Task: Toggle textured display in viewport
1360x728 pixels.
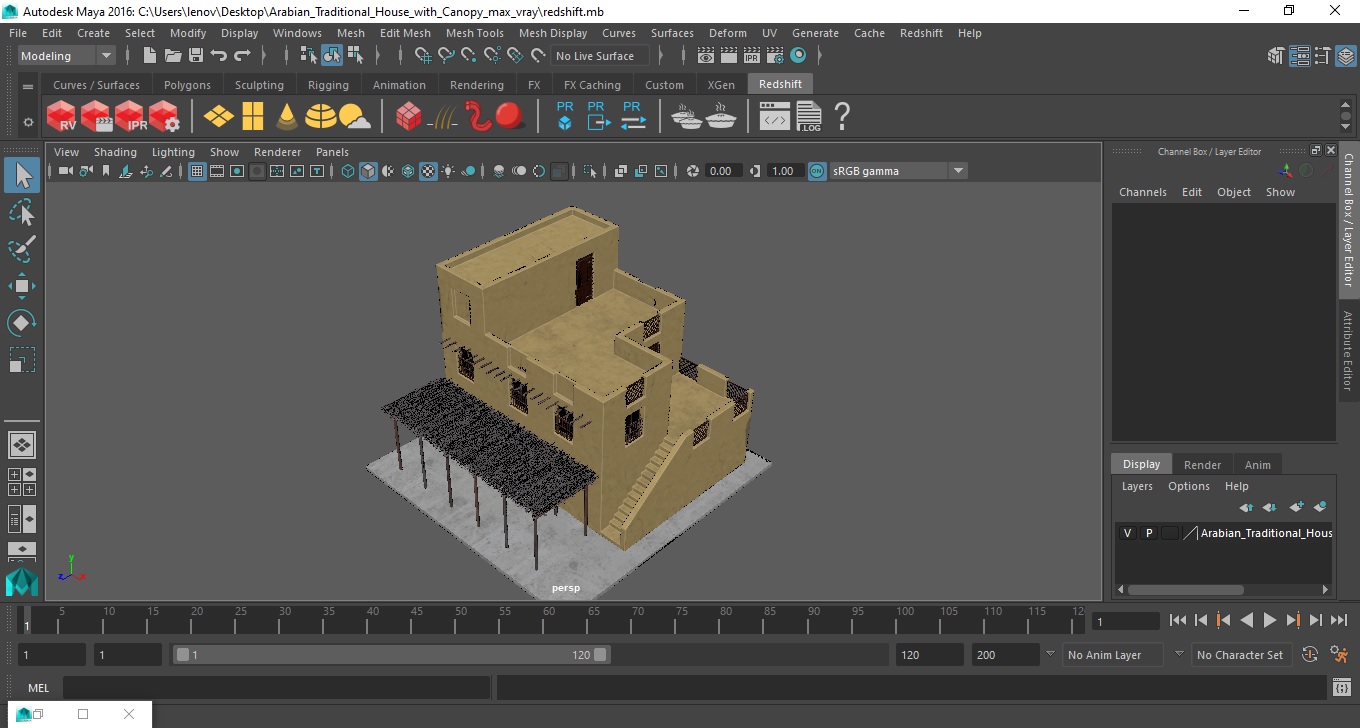Action: pos(428,171)
